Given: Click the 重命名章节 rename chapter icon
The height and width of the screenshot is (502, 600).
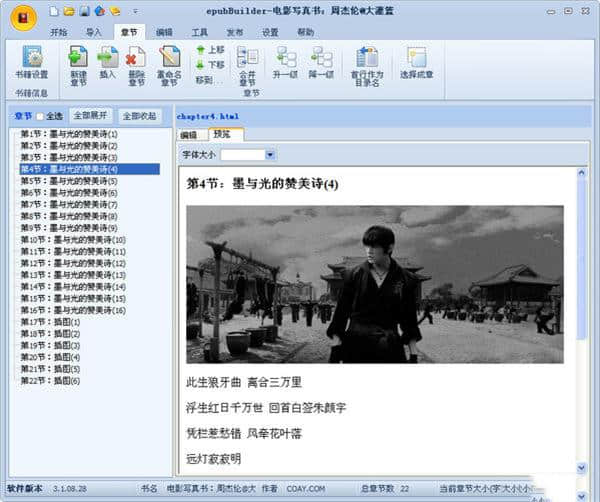Looking at the screenshot, I should [x=169, y=57].
